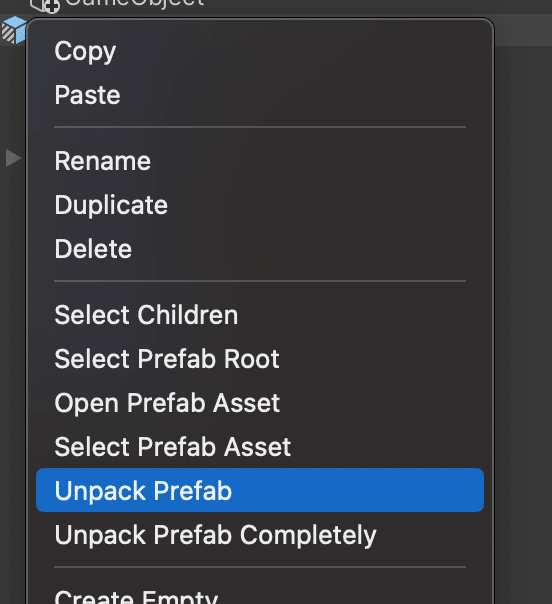552x604 pixels.
Task: Click the blue prefab cube icon
Action: 14,30
